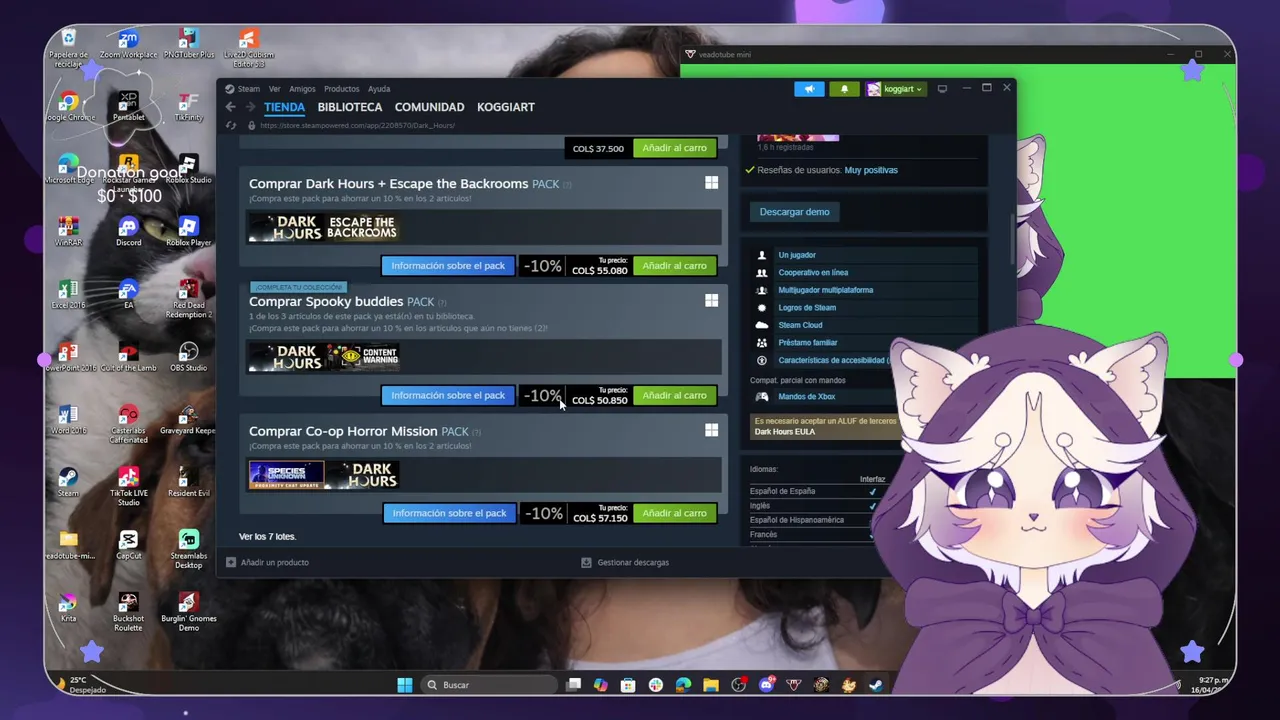The height and width of the screenshot is (720, 1280).
Task: Open pack info for Spooky buddies bundle
Action: 448,395
